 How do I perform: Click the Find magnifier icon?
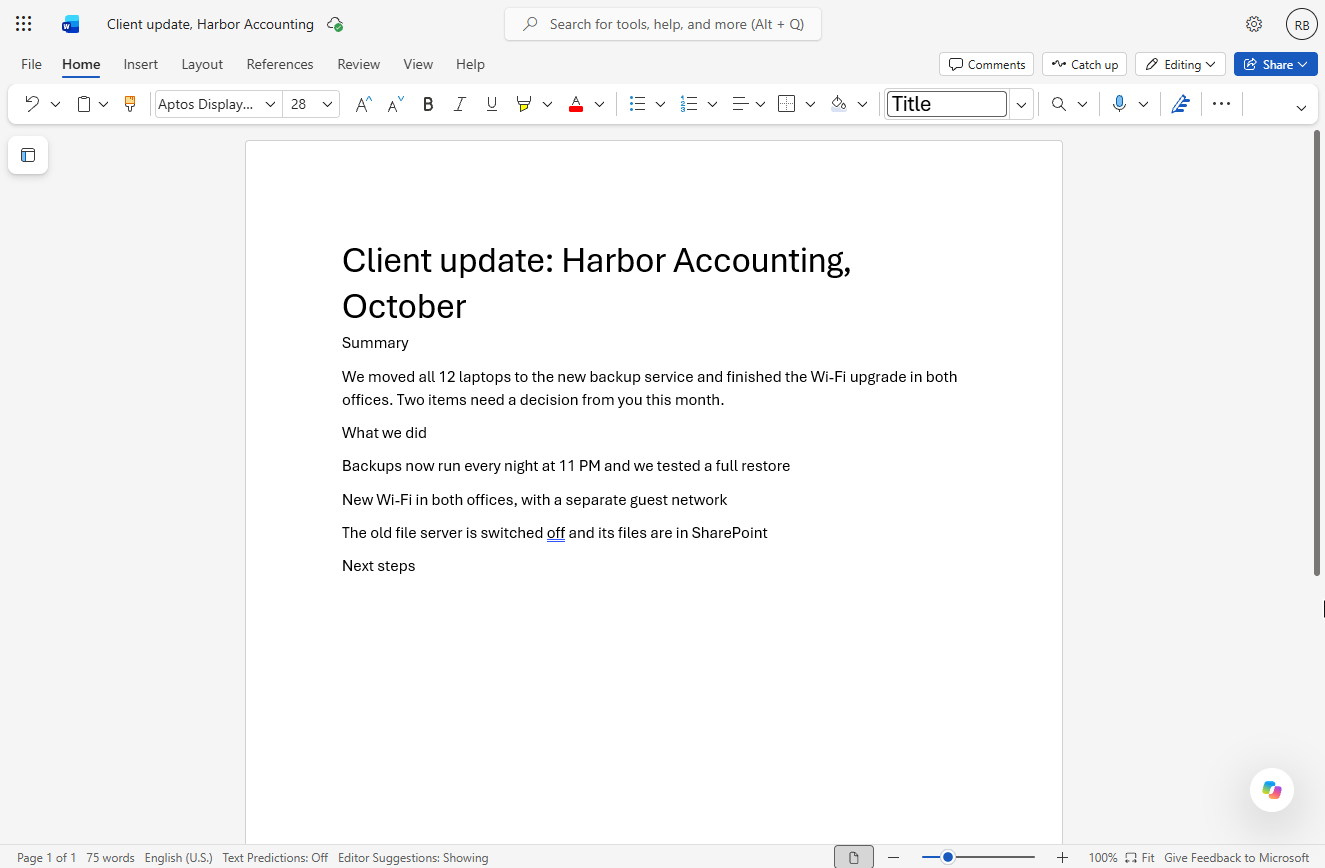coord(1059,104)
